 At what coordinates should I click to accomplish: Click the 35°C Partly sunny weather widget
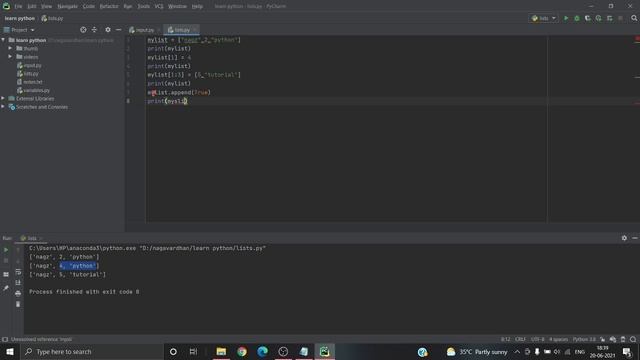point(476,352)
